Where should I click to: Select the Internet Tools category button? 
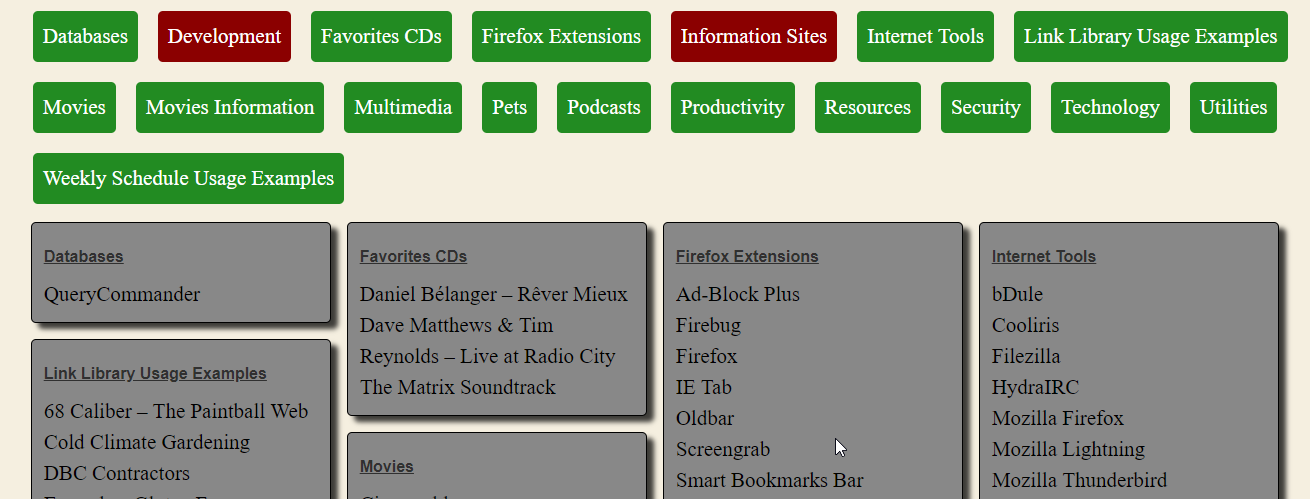[925, 37]
